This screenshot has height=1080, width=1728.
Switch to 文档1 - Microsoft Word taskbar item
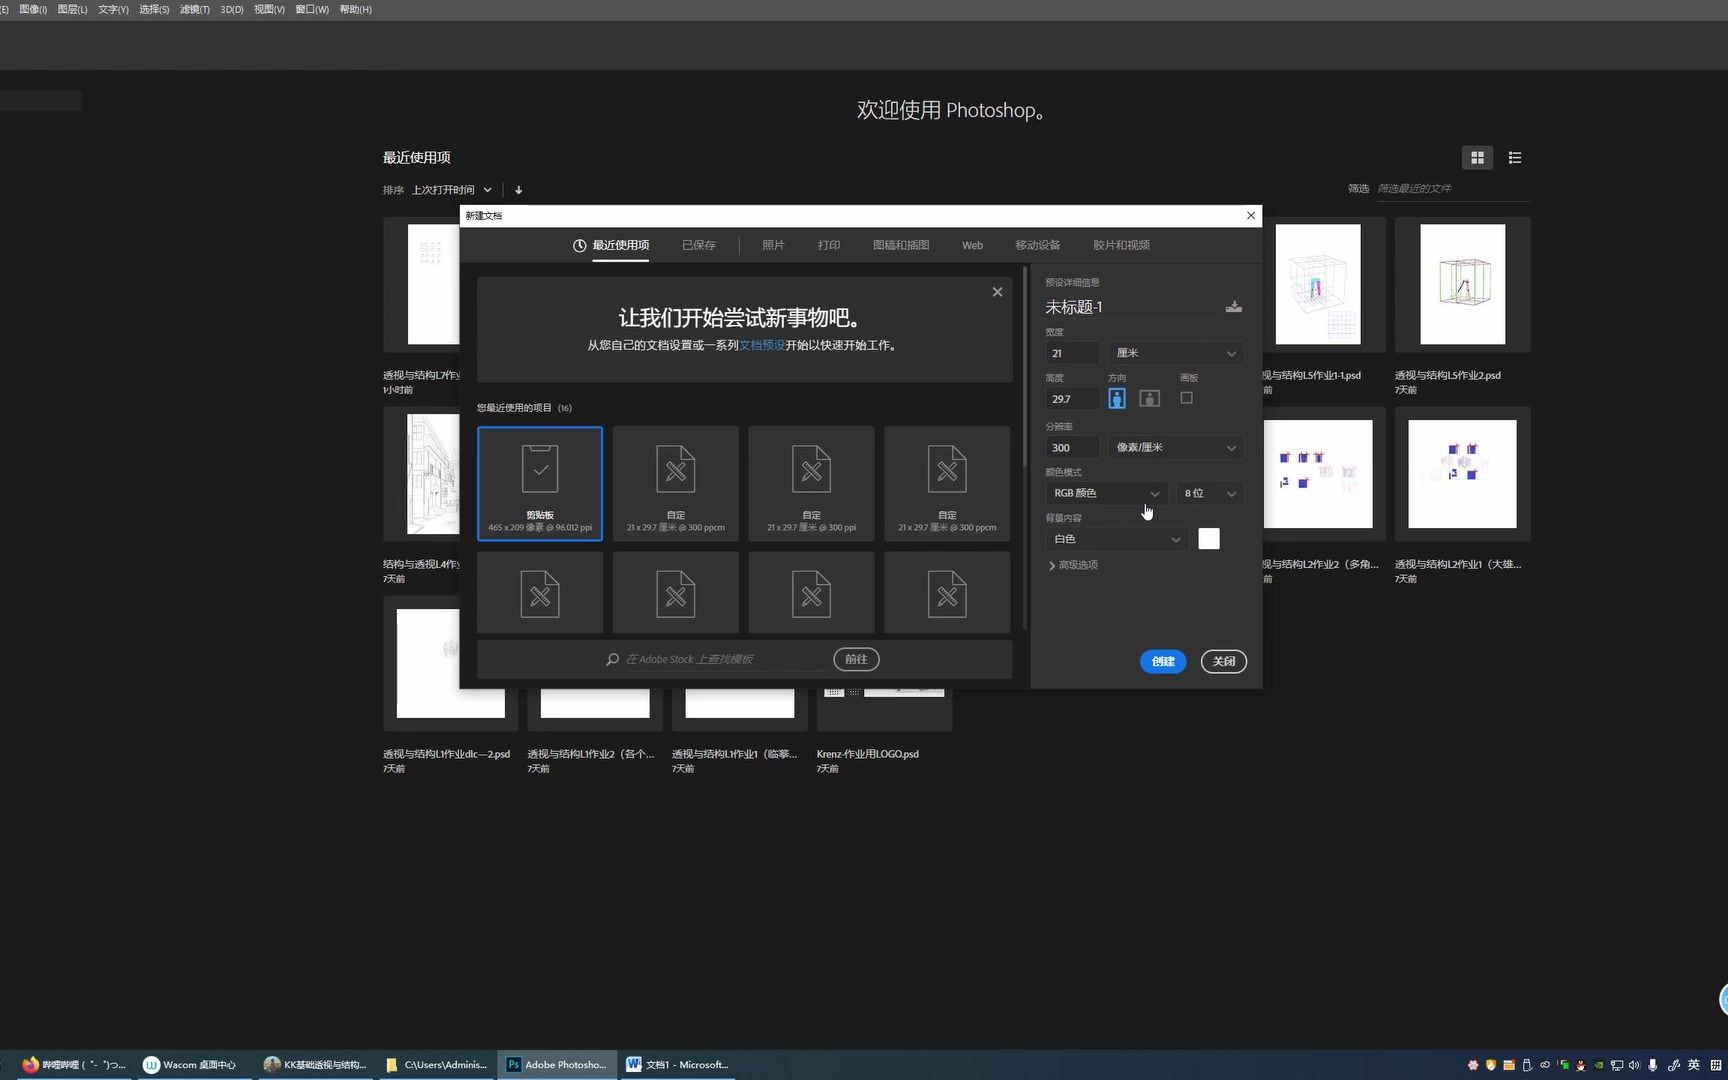point(678,1065)
